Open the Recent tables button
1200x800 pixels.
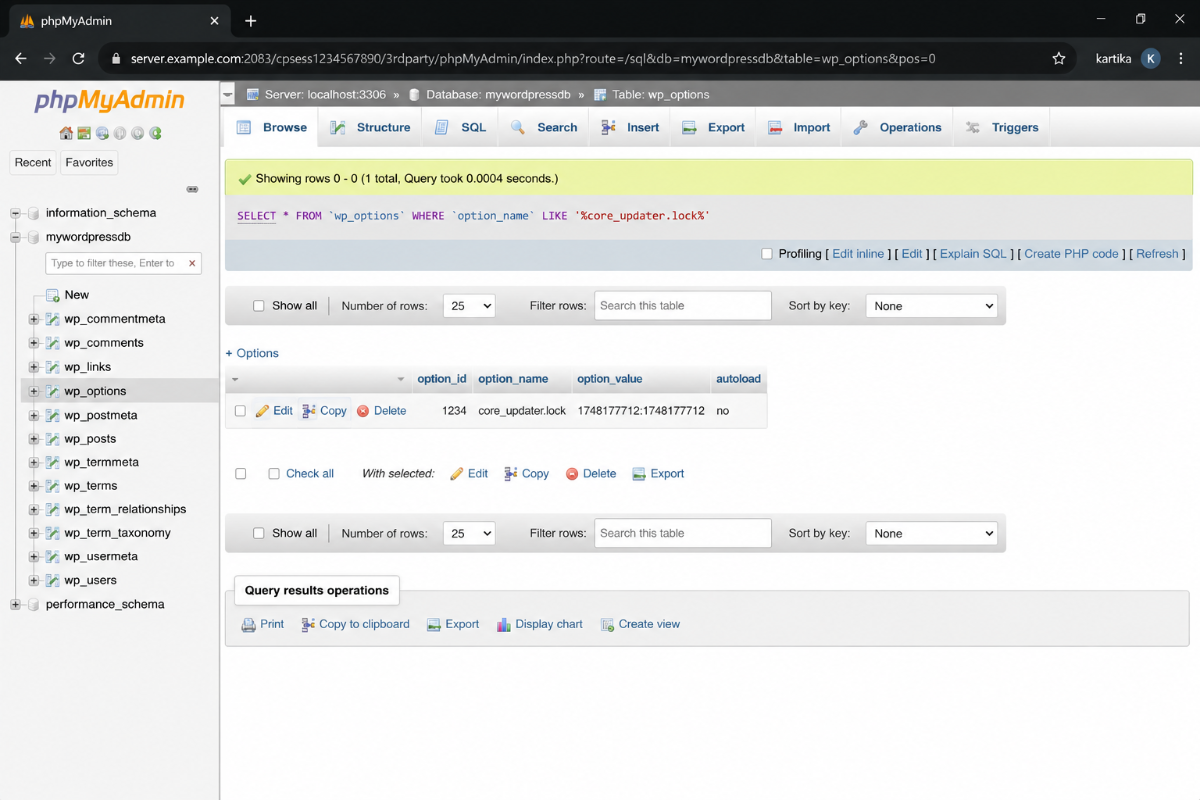(x=33, y=163)
